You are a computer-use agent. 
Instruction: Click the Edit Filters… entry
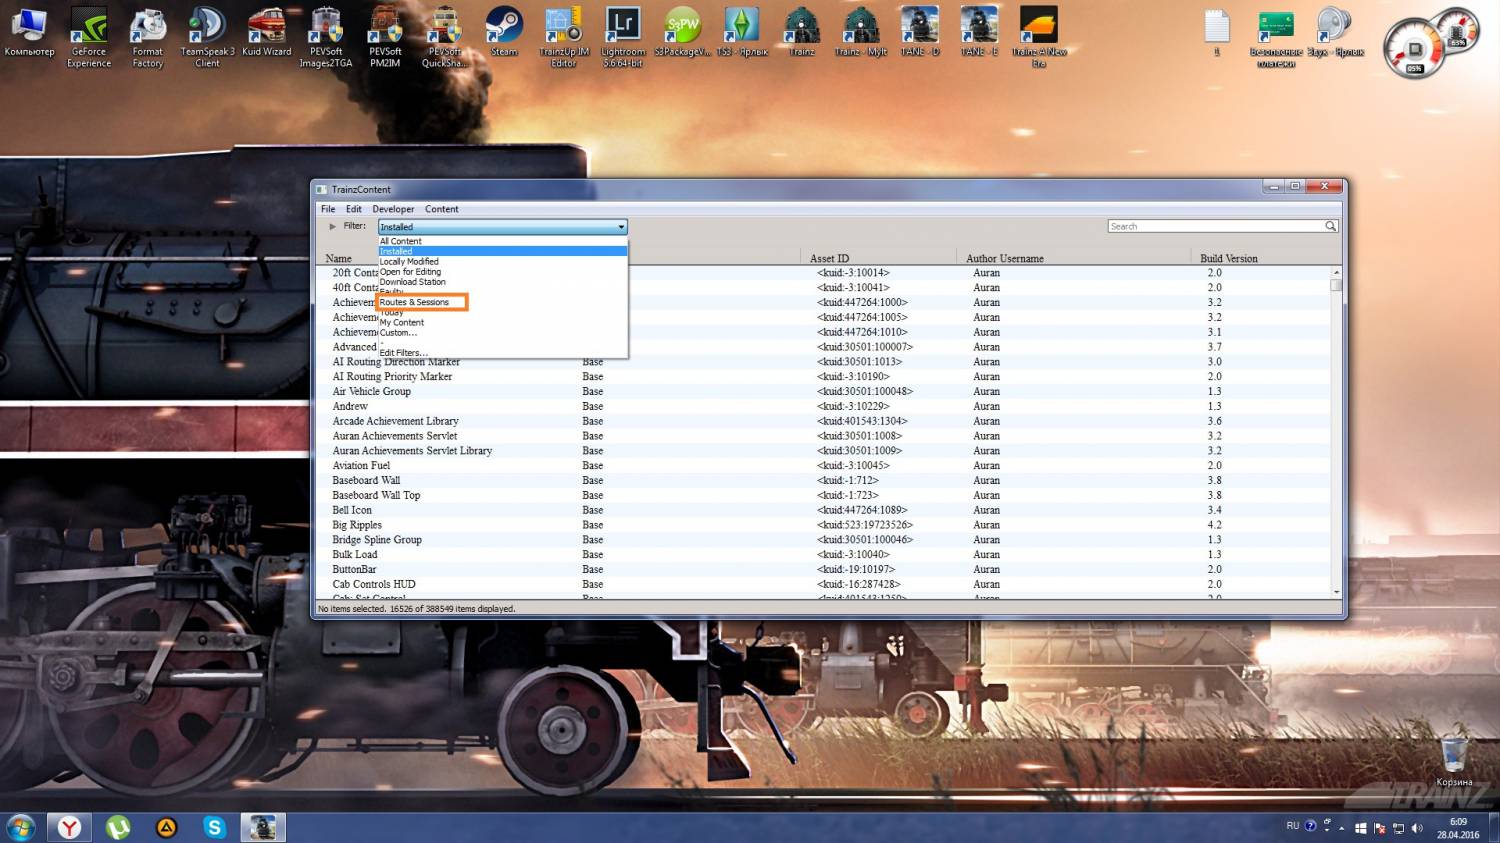click(x=403, y=353)
